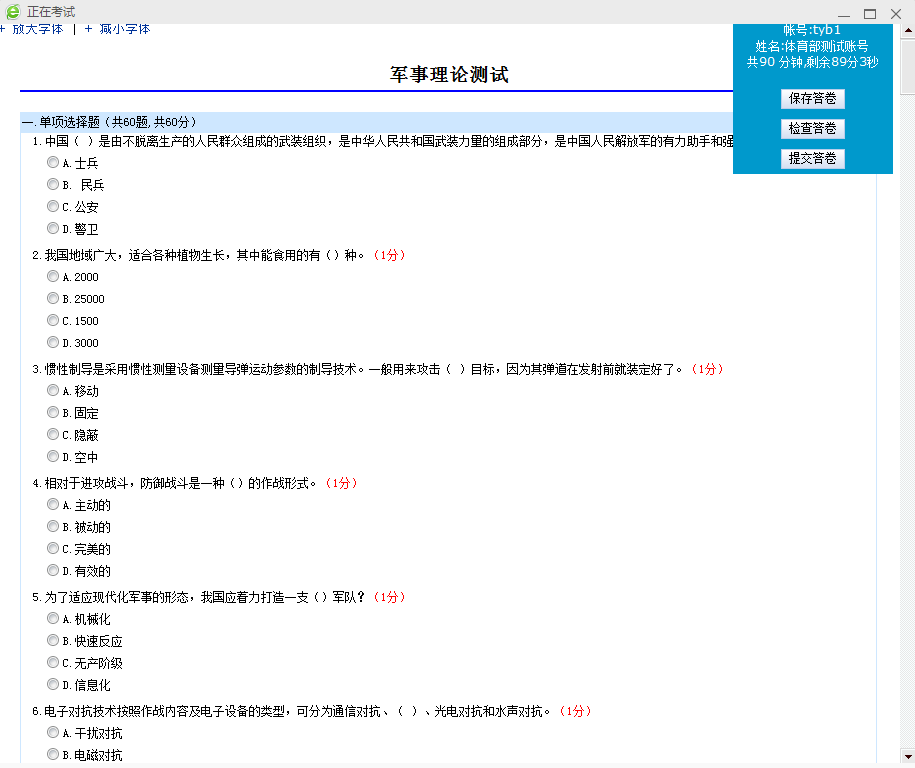Image resolution: width=915 pixels, height=768 pixels.
Task: Choose D 空中 for question 3
Action: pyautogui.click(x=53, y=457)
